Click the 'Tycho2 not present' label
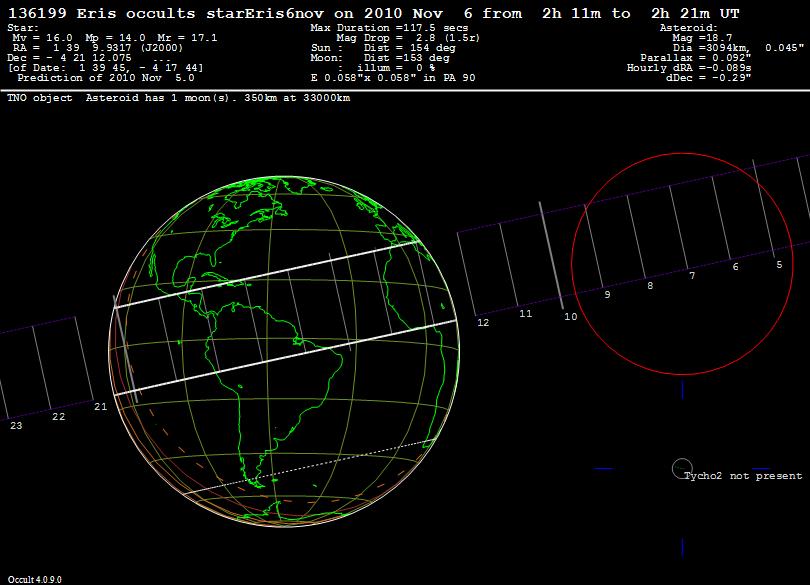The width and height of the screenshot is (810, 585). click(x=743, y=476)
